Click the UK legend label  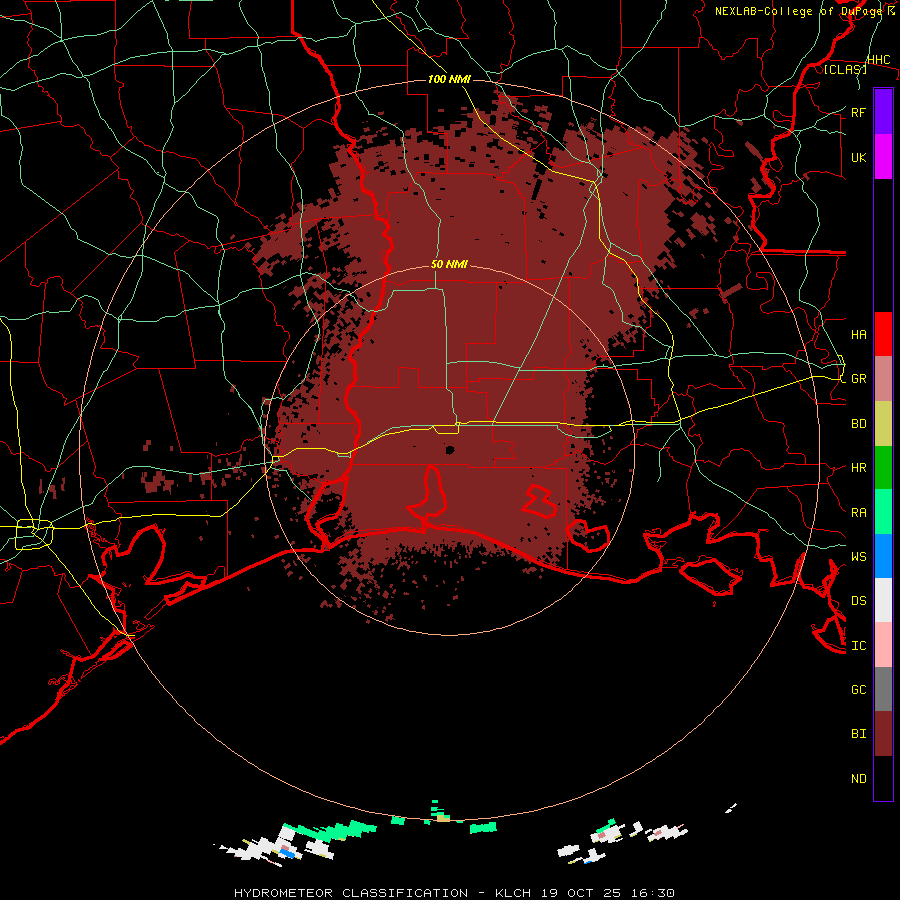click(x=858, y=157)
